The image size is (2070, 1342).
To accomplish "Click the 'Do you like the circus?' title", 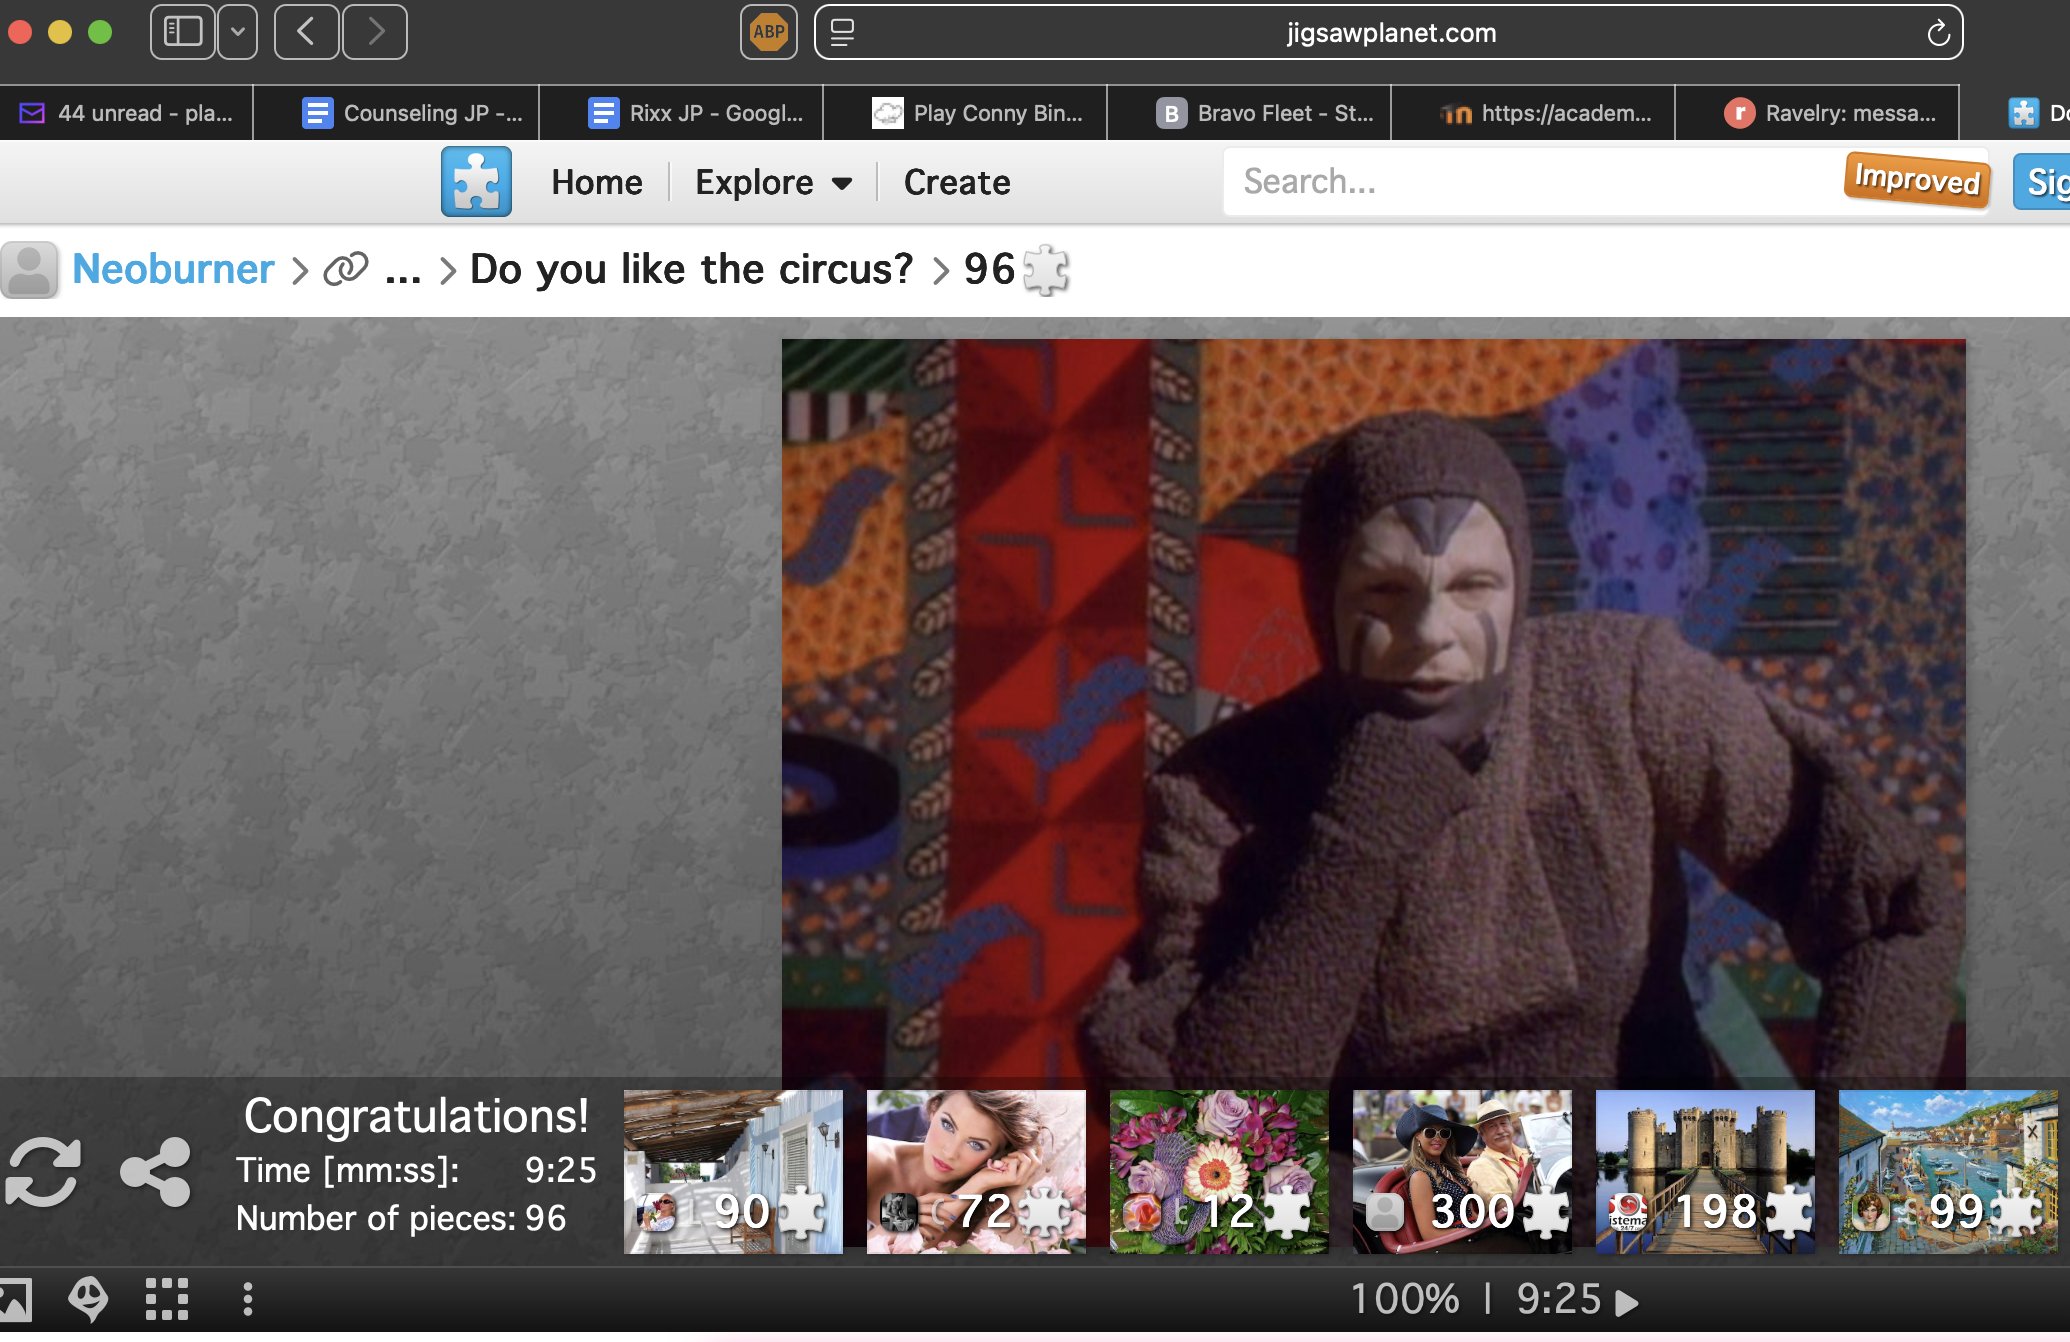I will tap(691, 269).
